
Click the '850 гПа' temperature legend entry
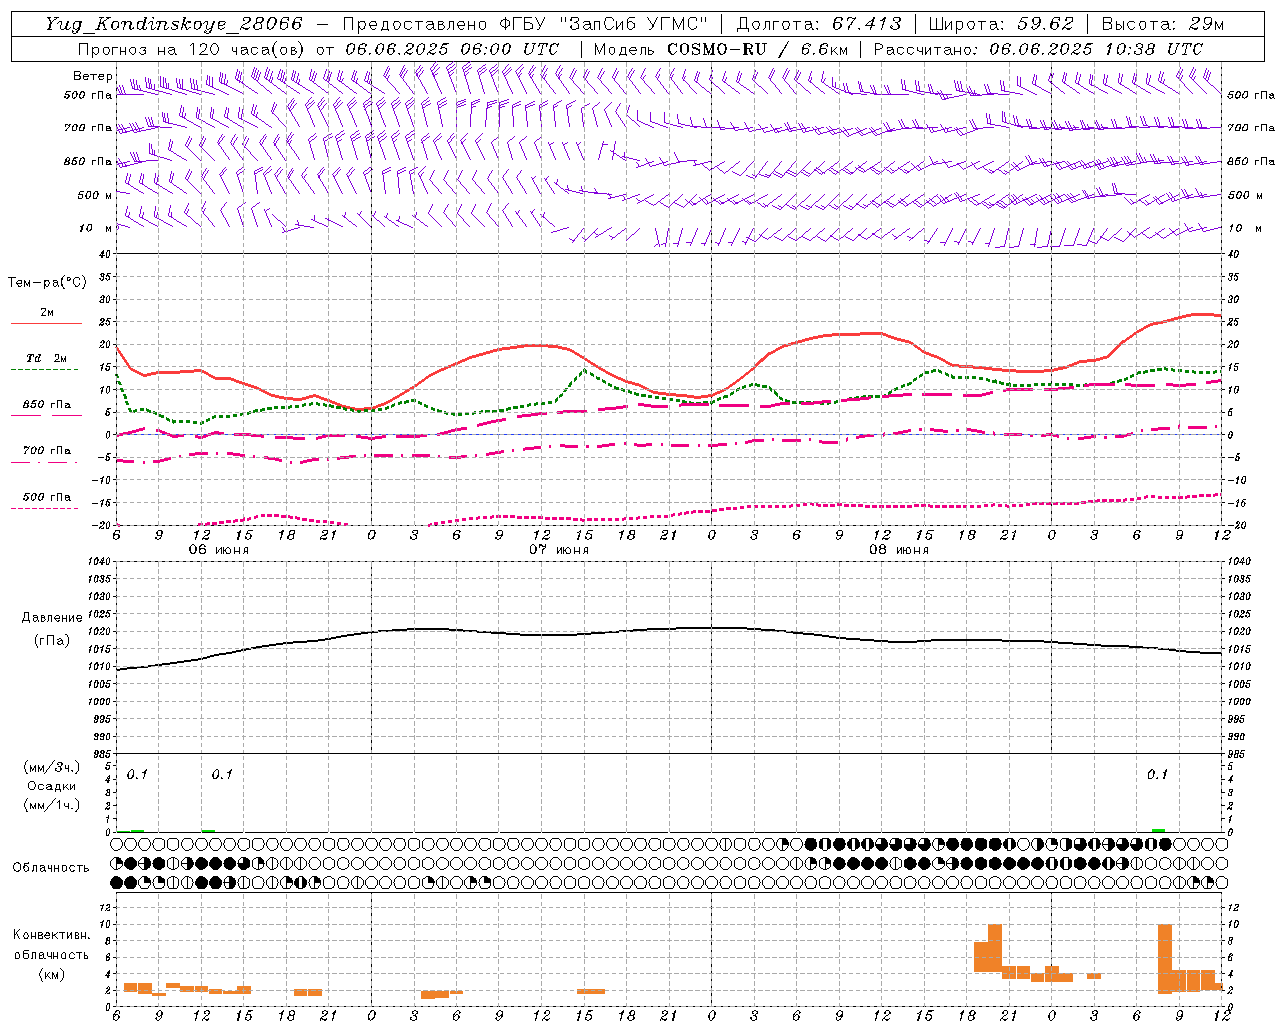click(x=46, y=405)
